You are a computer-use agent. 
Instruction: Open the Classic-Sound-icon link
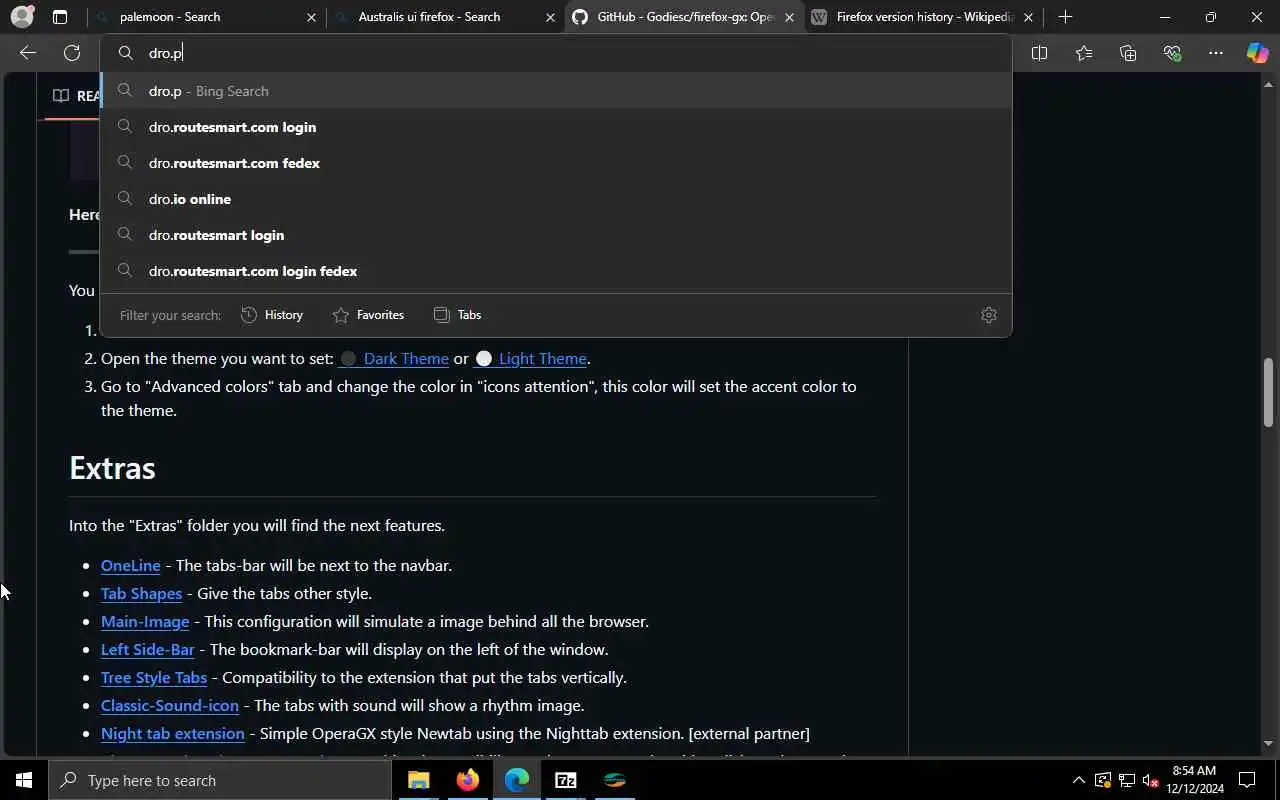tap(170, 705)
